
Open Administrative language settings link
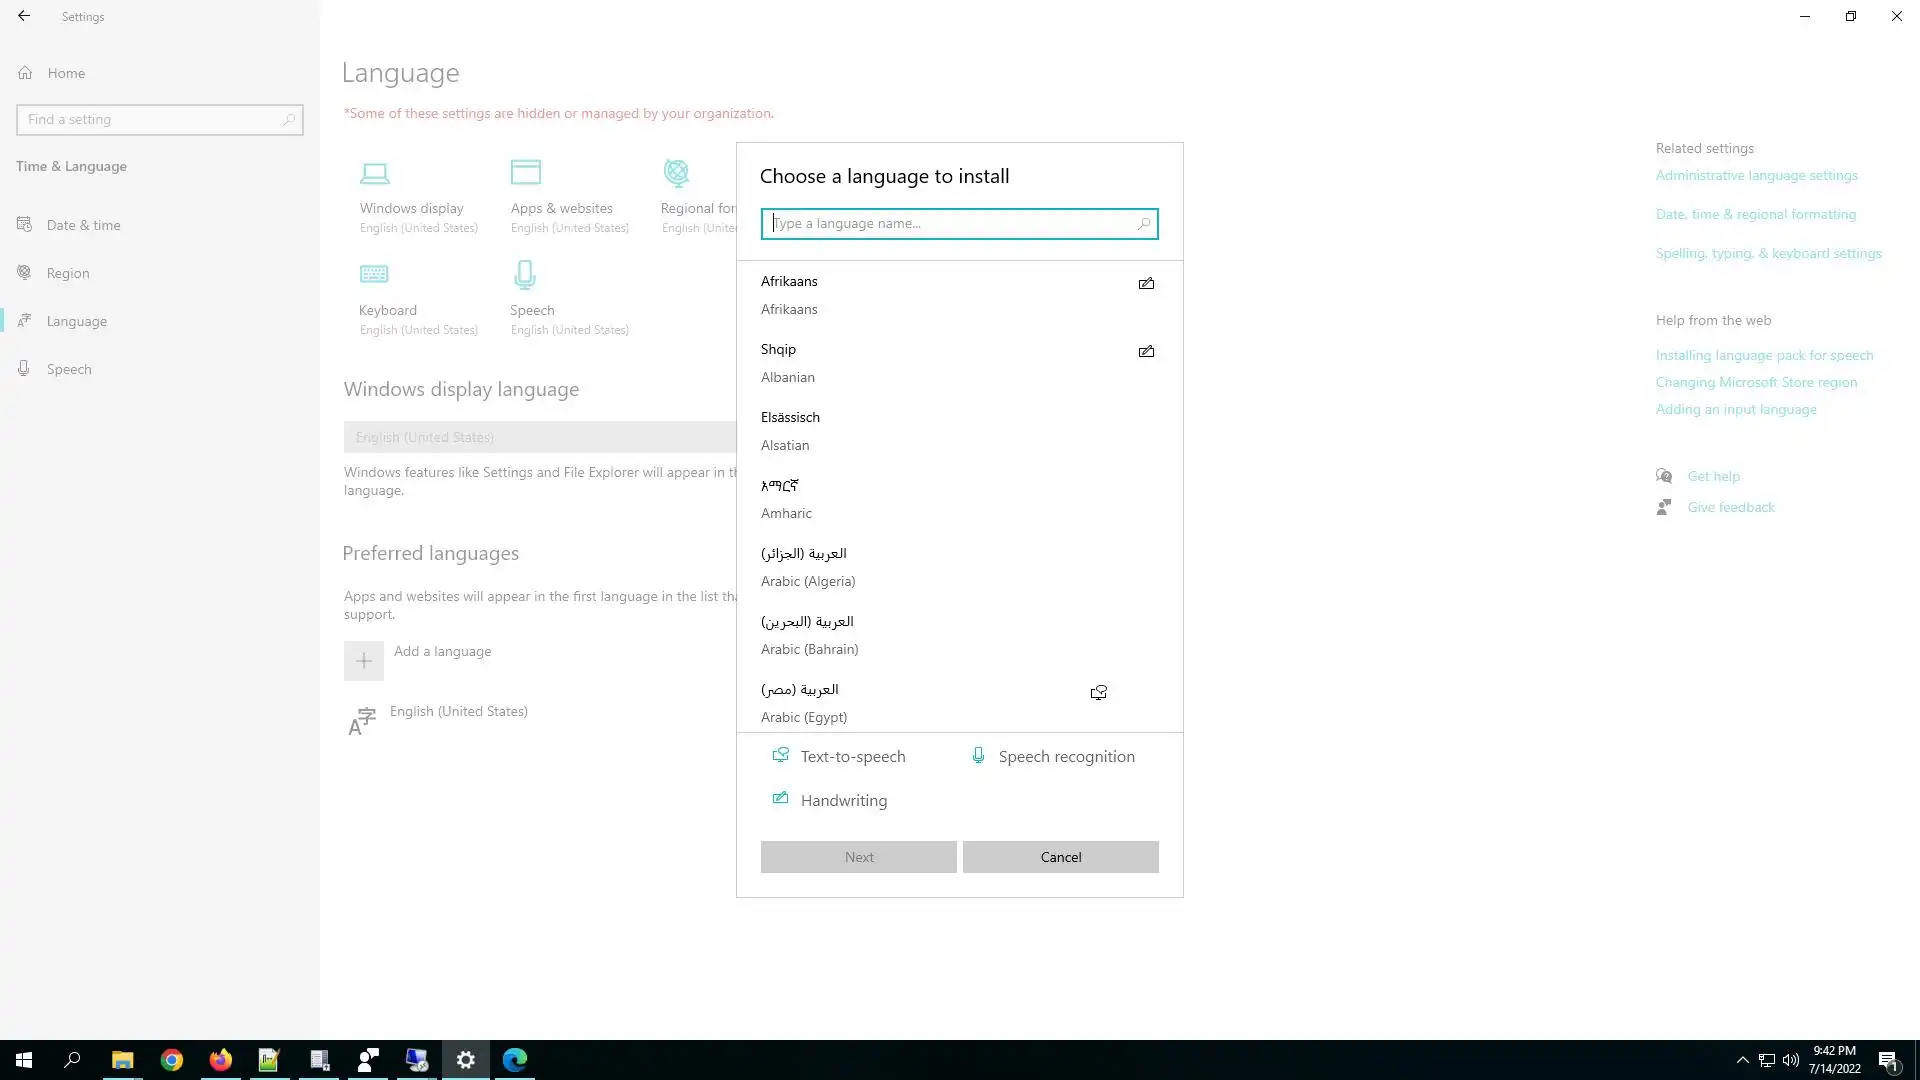pyautogui.click(x=1756, y=175)
